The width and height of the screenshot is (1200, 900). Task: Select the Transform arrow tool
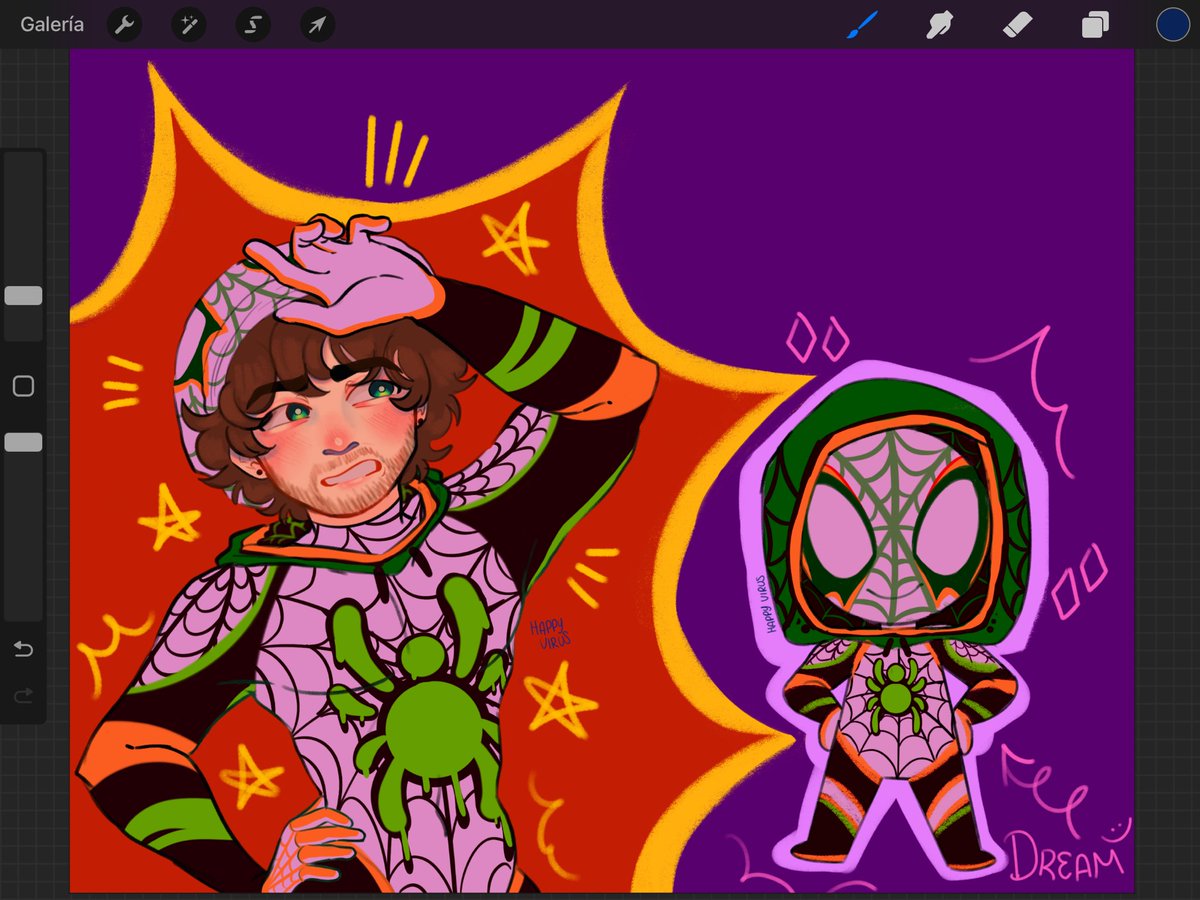[x=317, y=25]
